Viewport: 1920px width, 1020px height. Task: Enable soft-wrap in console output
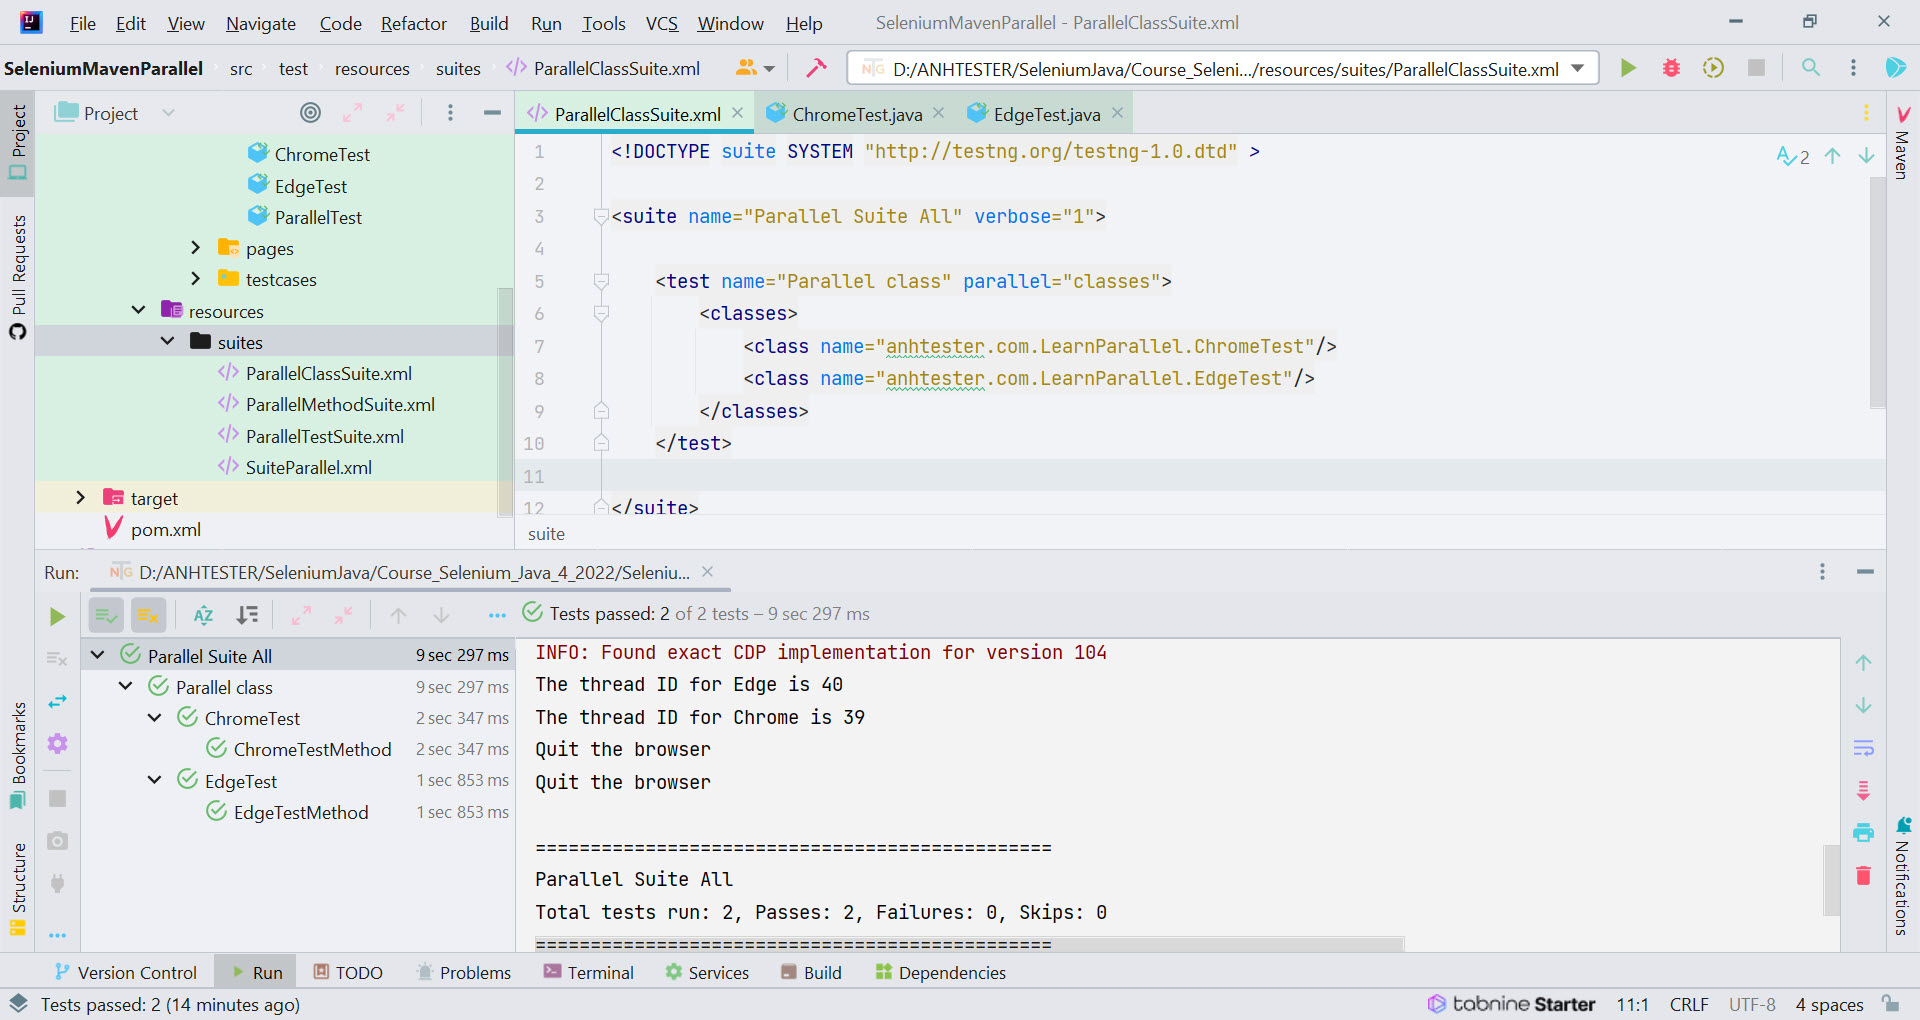pyautogui.click(x=1863, y=748)
